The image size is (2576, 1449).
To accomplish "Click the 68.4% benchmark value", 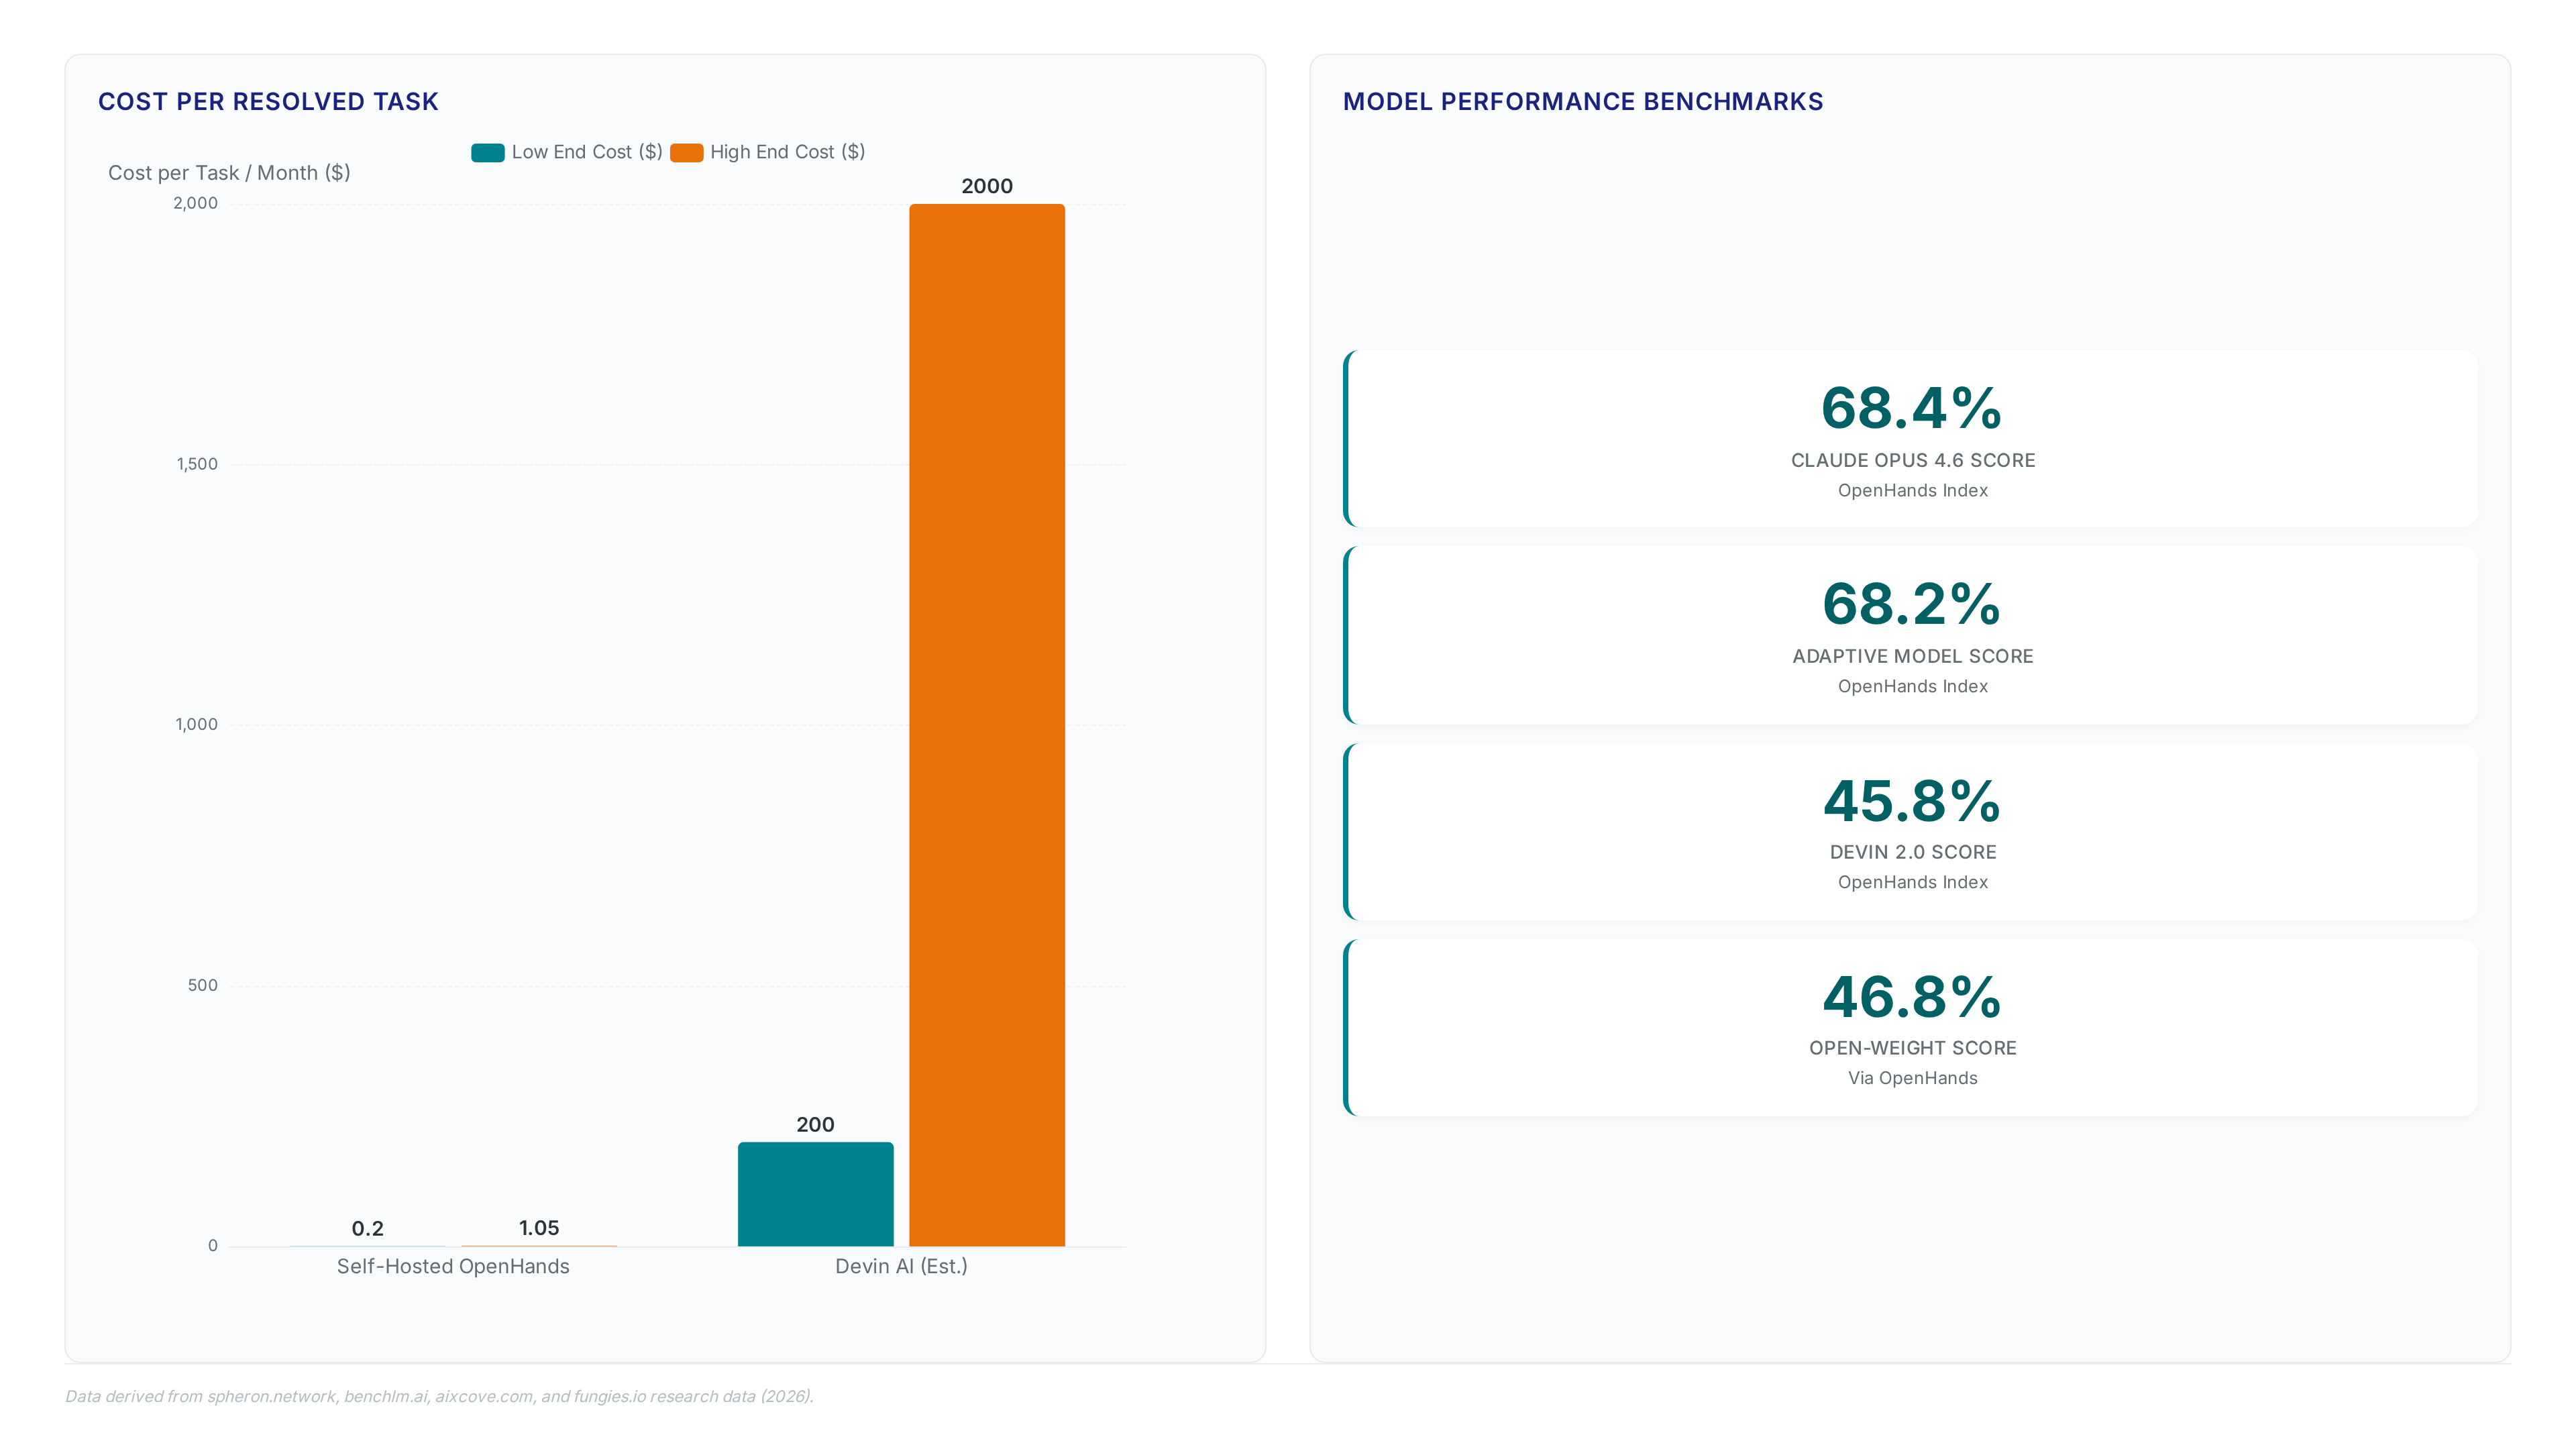I will coord(1912,408).
